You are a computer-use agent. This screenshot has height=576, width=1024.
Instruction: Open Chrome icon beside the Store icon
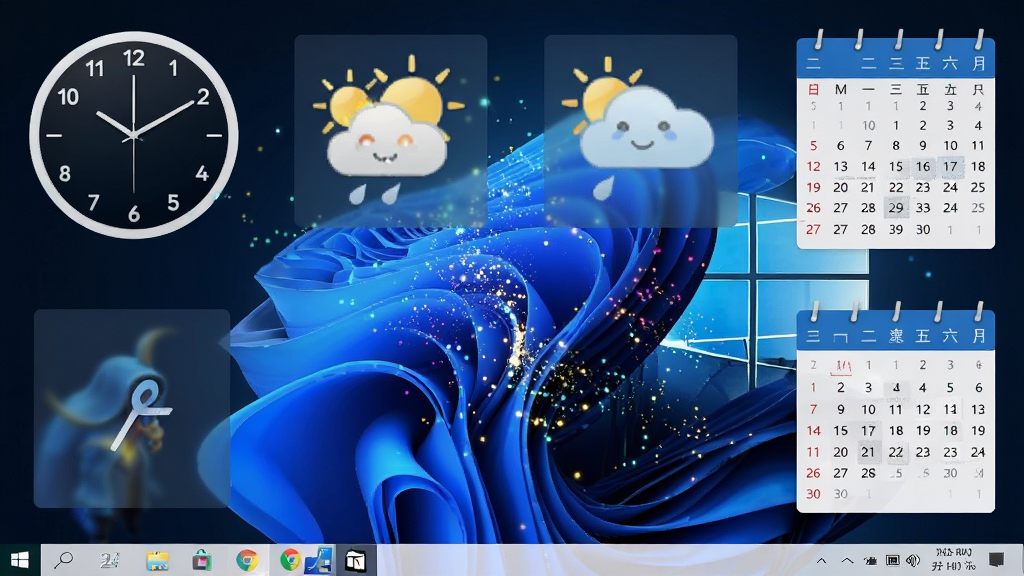(x=247, y=560)
